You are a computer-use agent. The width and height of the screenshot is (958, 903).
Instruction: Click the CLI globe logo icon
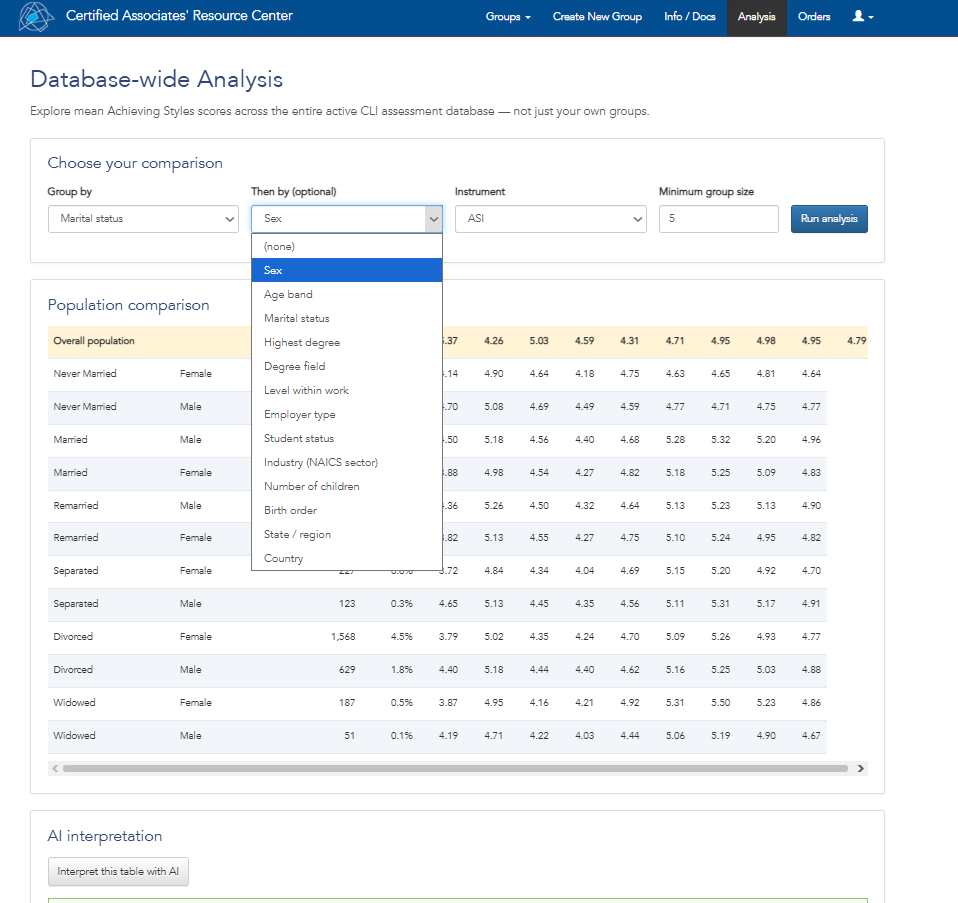(36, 16)
